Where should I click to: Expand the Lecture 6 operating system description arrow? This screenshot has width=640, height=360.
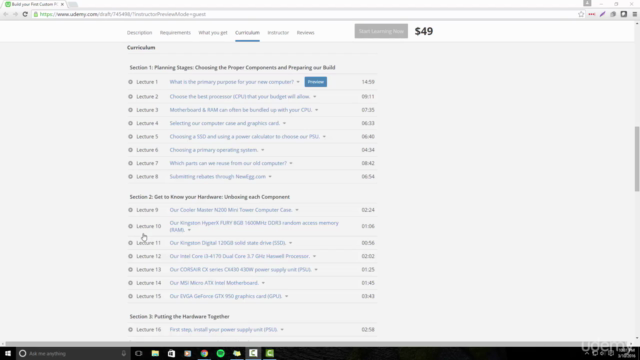coord(263,150)
